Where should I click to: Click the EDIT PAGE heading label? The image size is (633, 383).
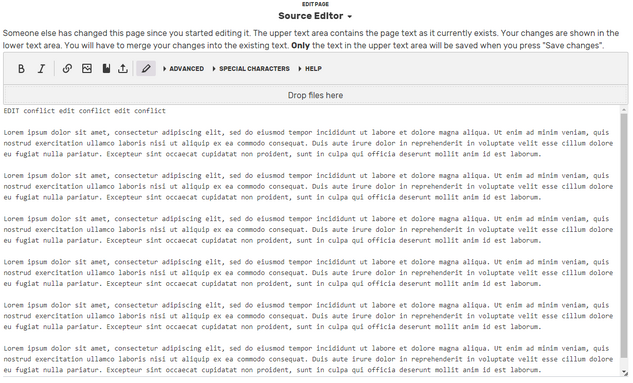315,4
